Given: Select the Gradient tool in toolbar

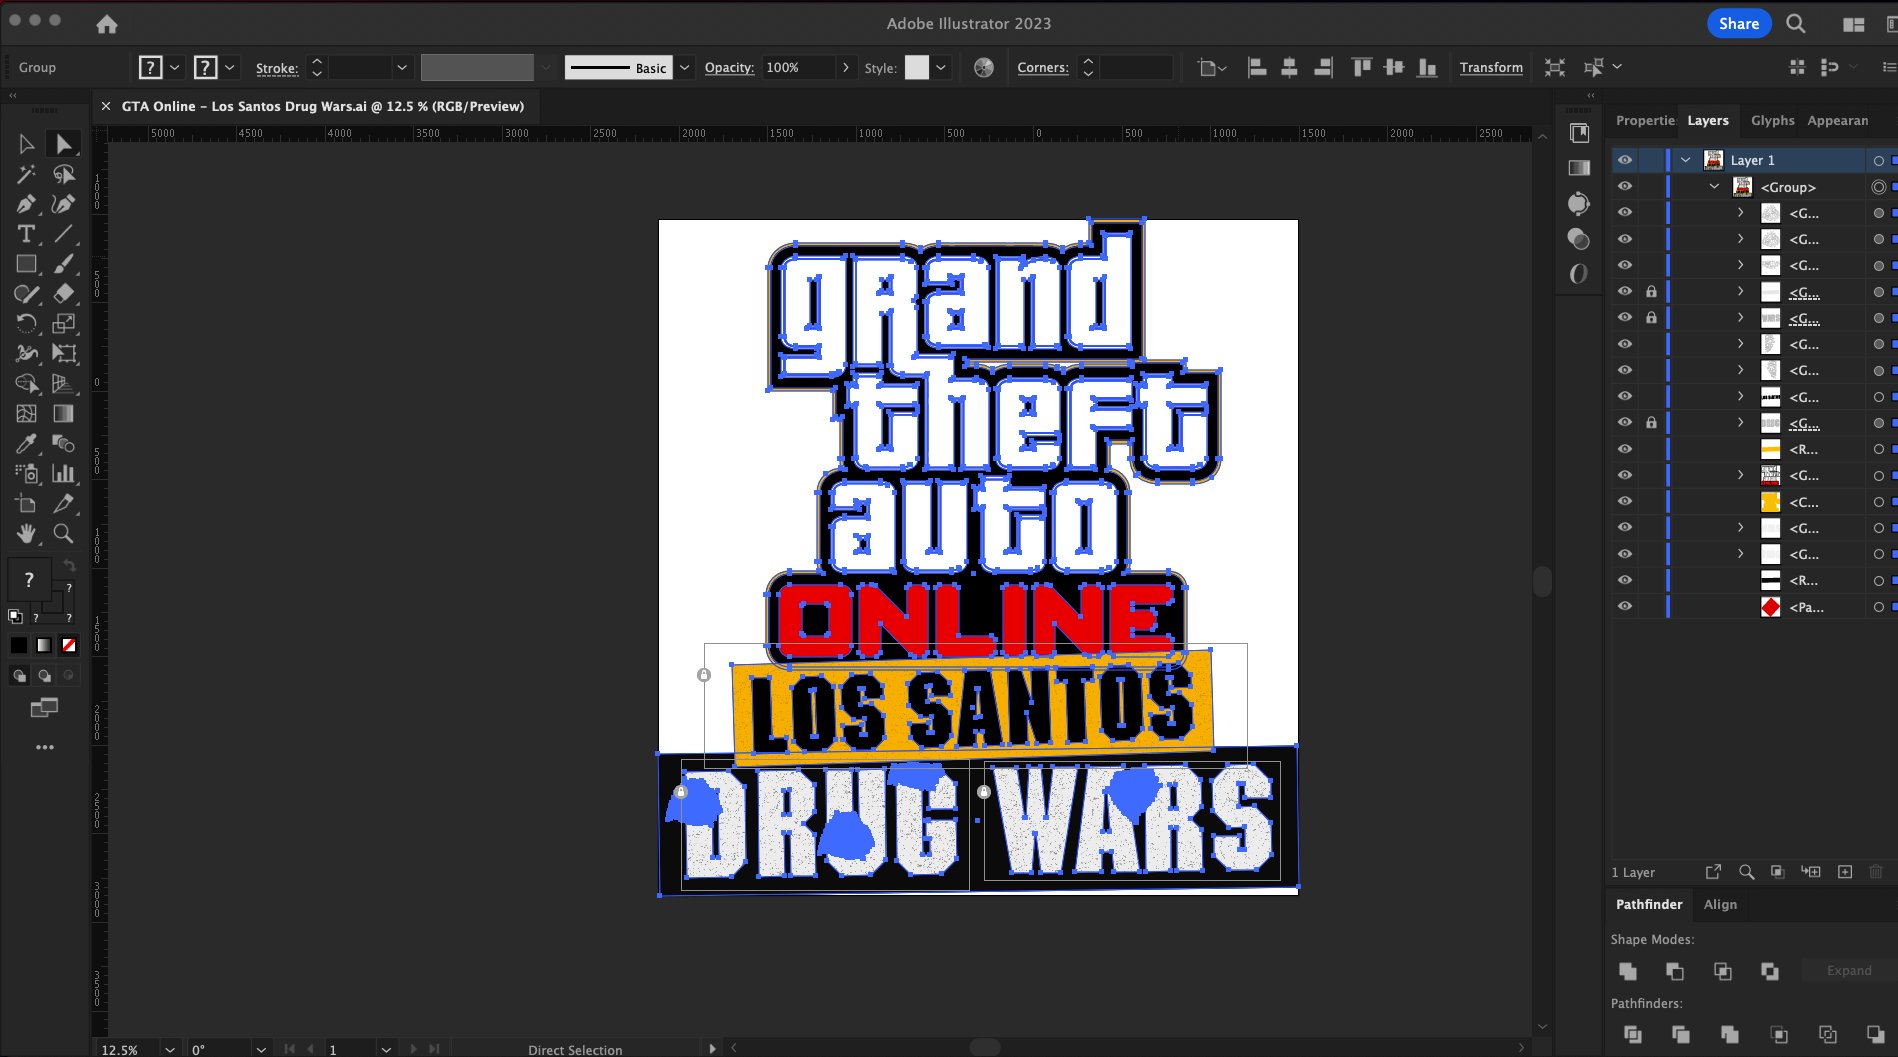Looking at the screenshot, I should [64, 414].
